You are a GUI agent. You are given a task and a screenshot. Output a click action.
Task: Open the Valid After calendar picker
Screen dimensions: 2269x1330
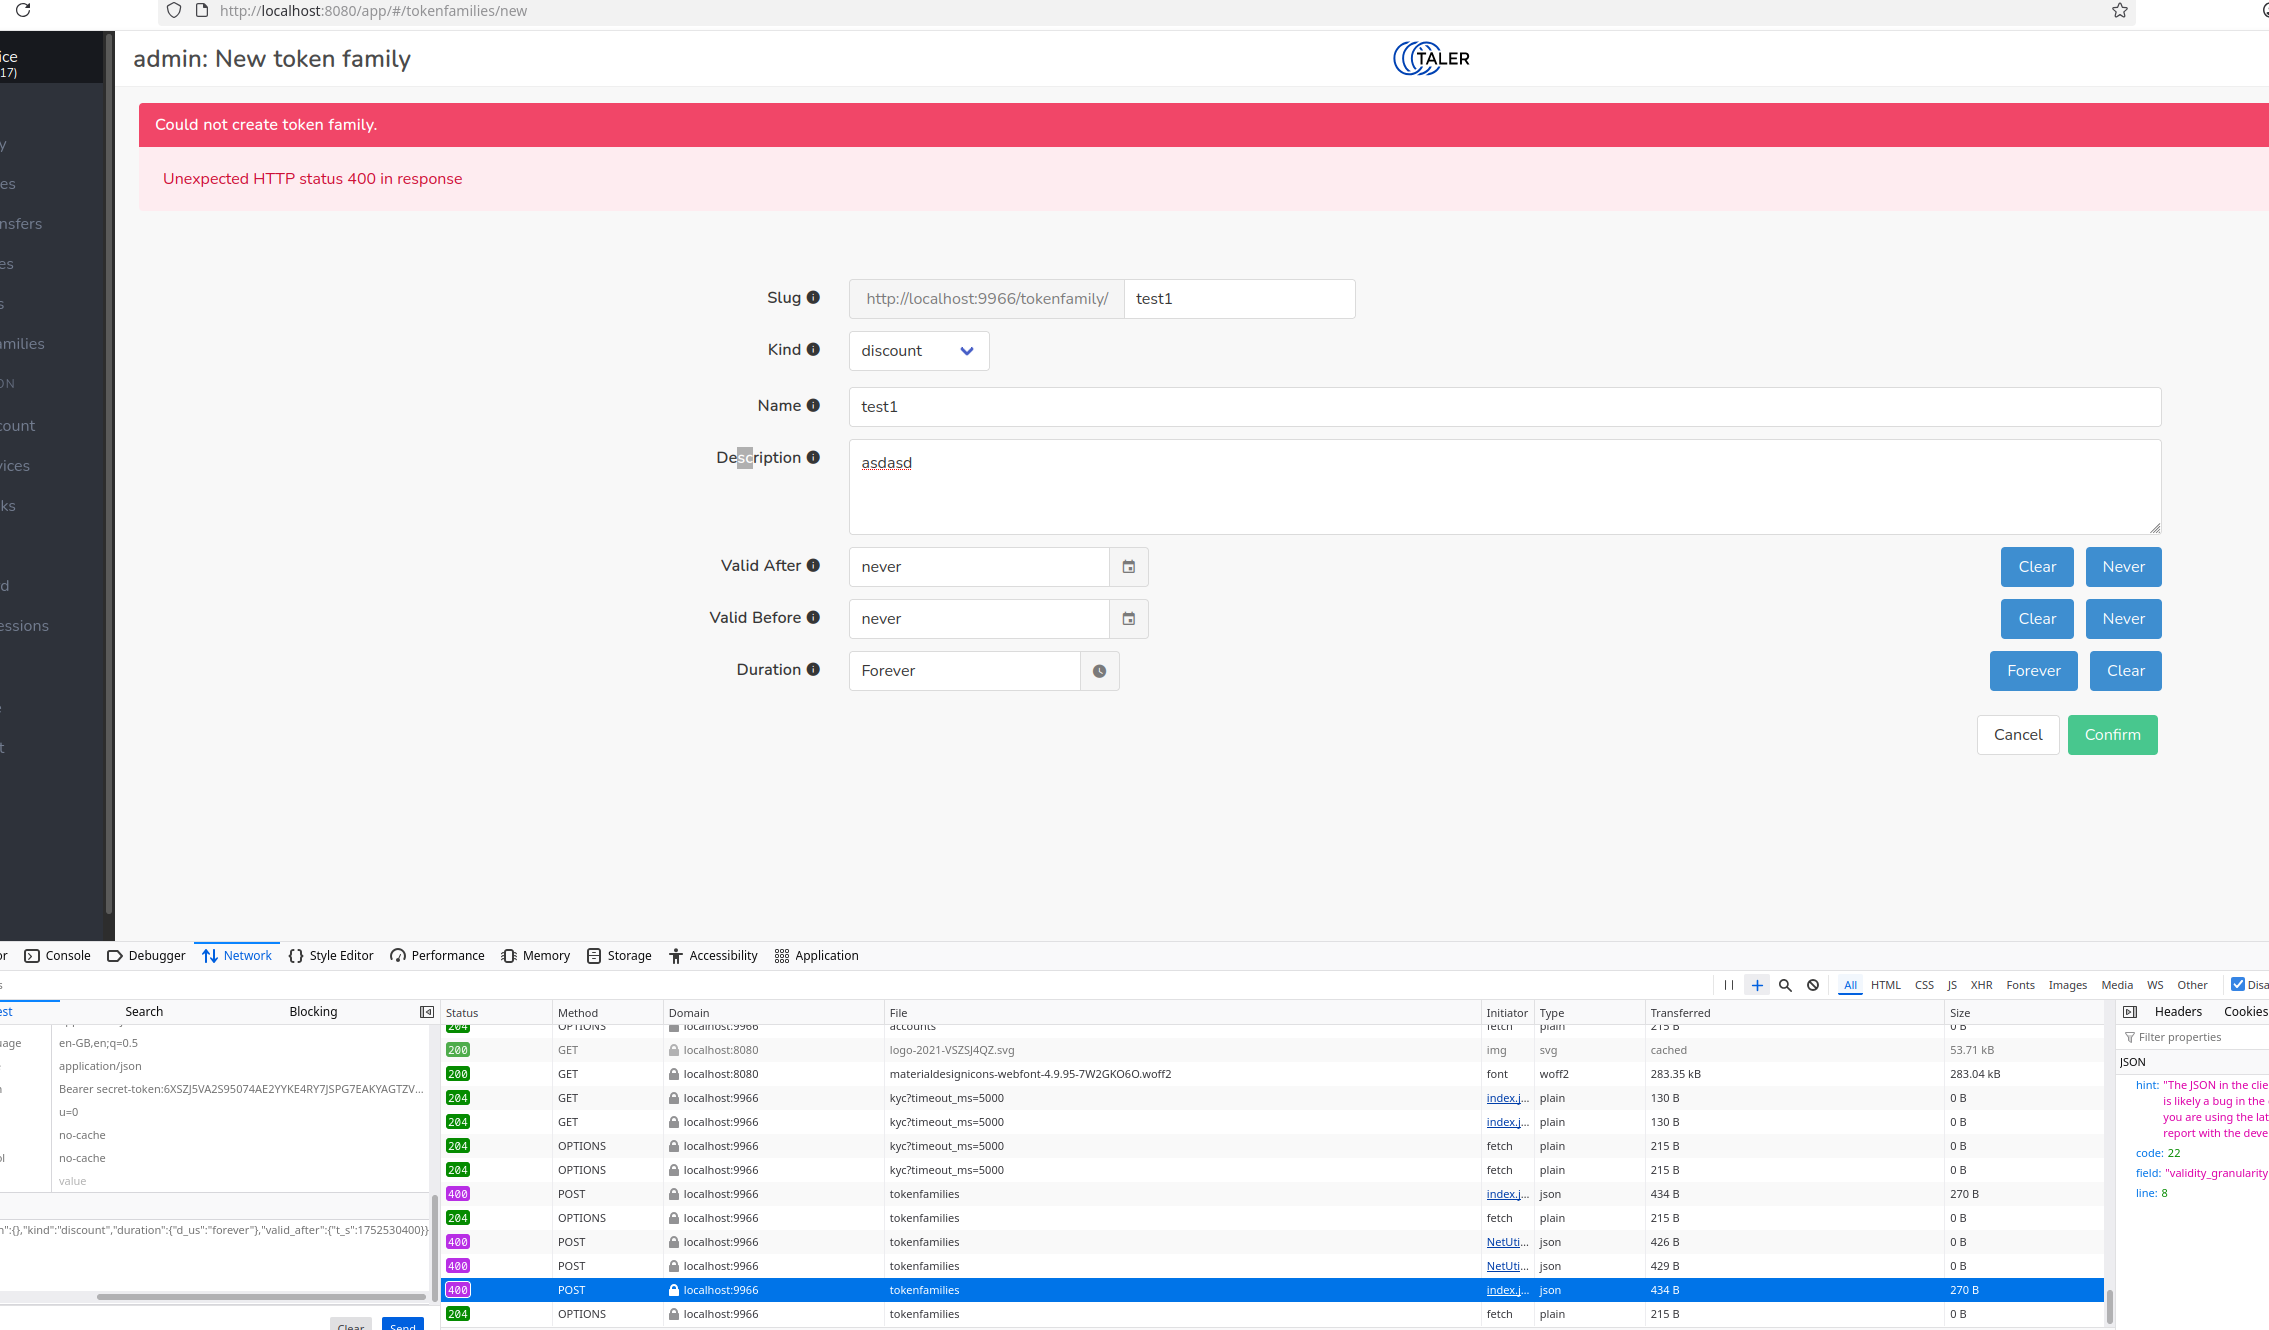coord(1128,567)
